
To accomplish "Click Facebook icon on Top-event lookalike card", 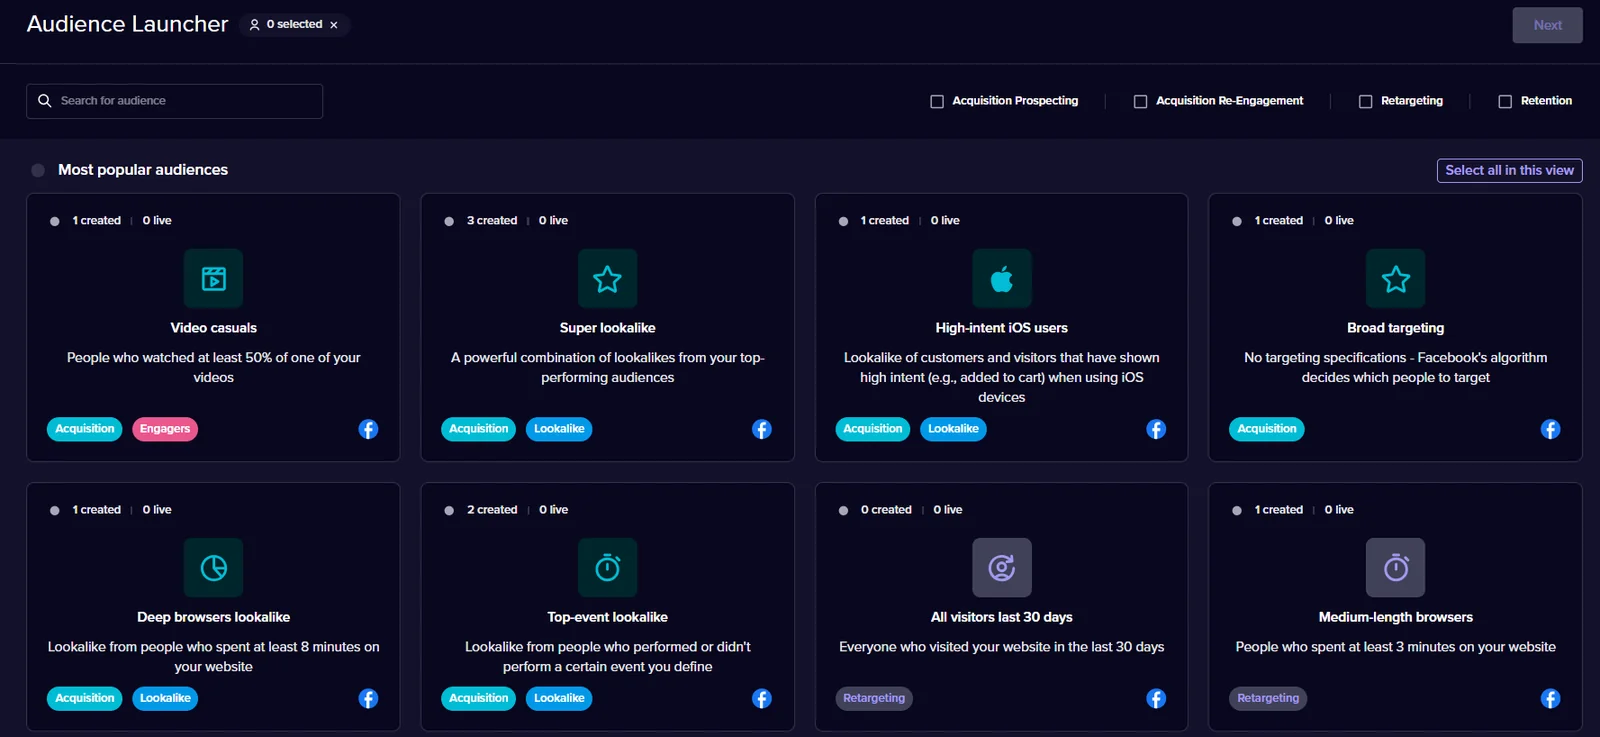I will tap(762, 698).
